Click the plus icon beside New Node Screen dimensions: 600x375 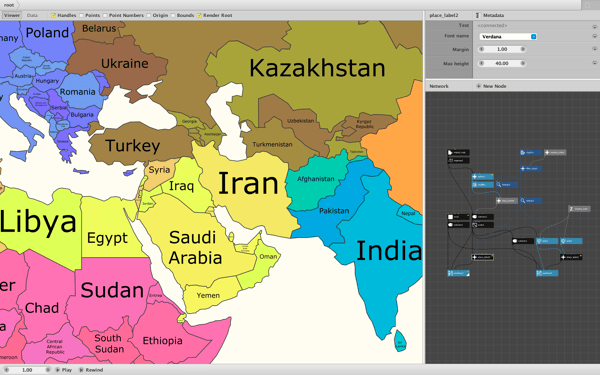[478, 86]
